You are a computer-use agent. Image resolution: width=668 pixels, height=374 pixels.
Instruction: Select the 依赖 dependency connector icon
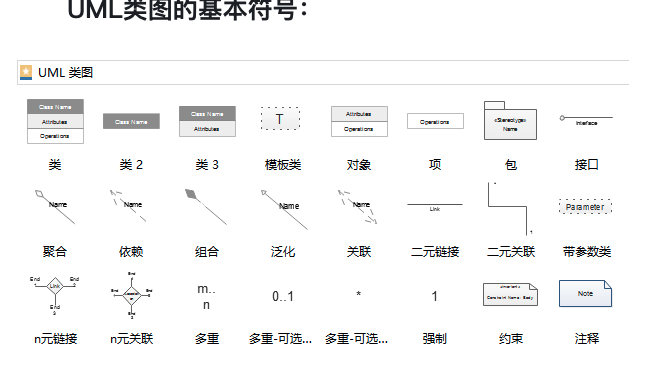tap(129, 206)
